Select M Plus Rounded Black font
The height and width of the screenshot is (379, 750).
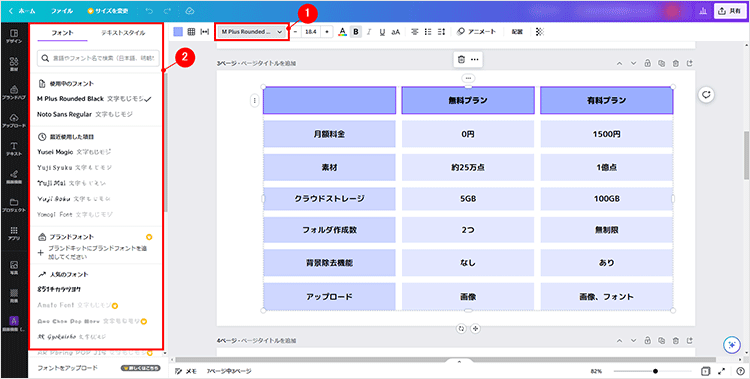coord(94,99)
